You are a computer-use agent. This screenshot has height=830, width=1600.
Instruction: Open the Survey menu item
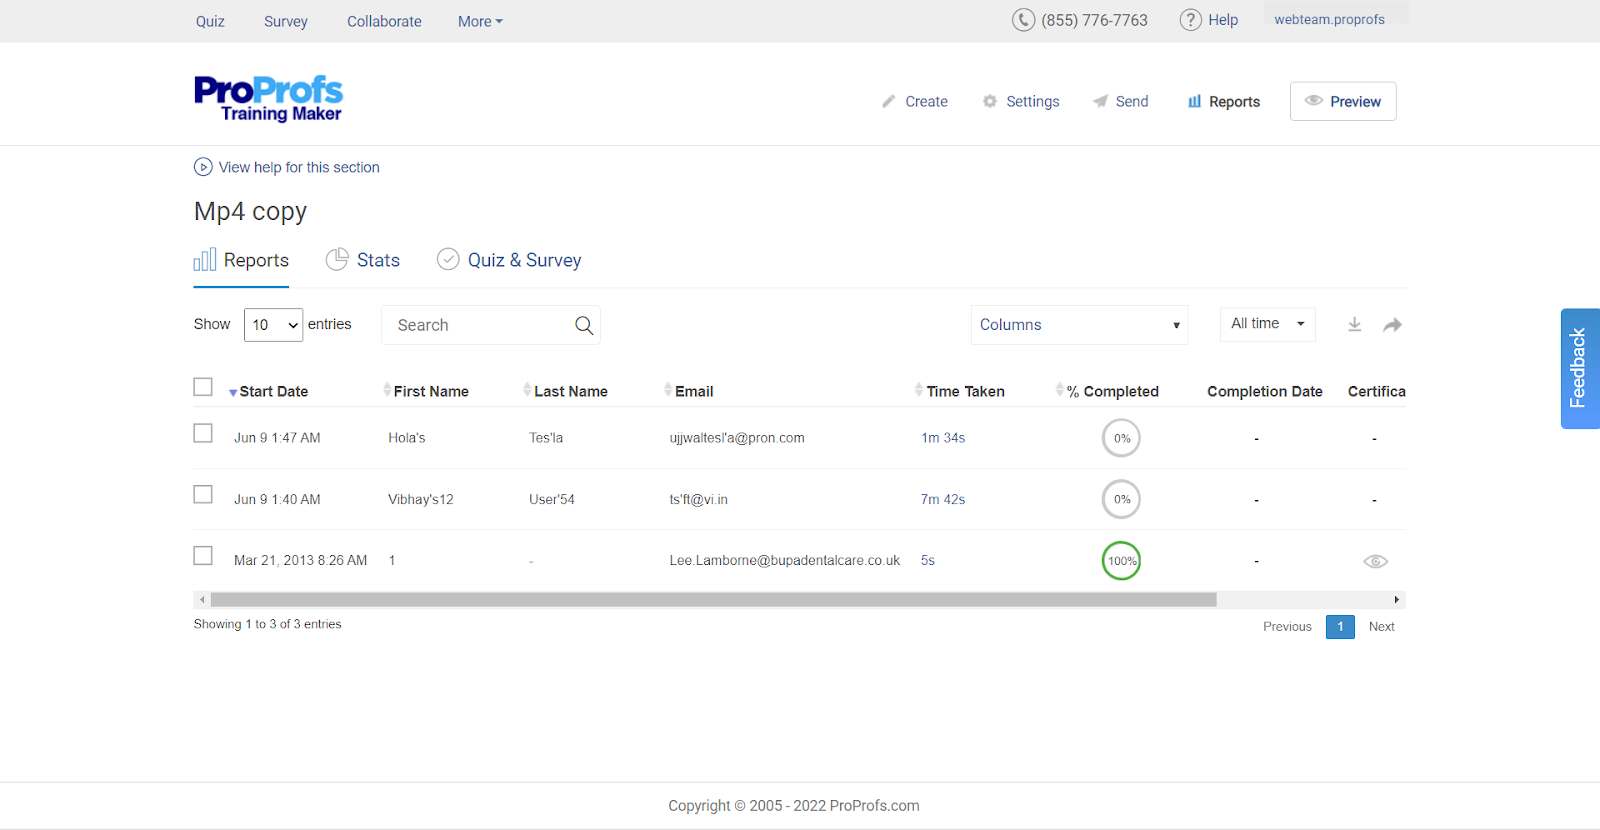click(x=286, y=21)
